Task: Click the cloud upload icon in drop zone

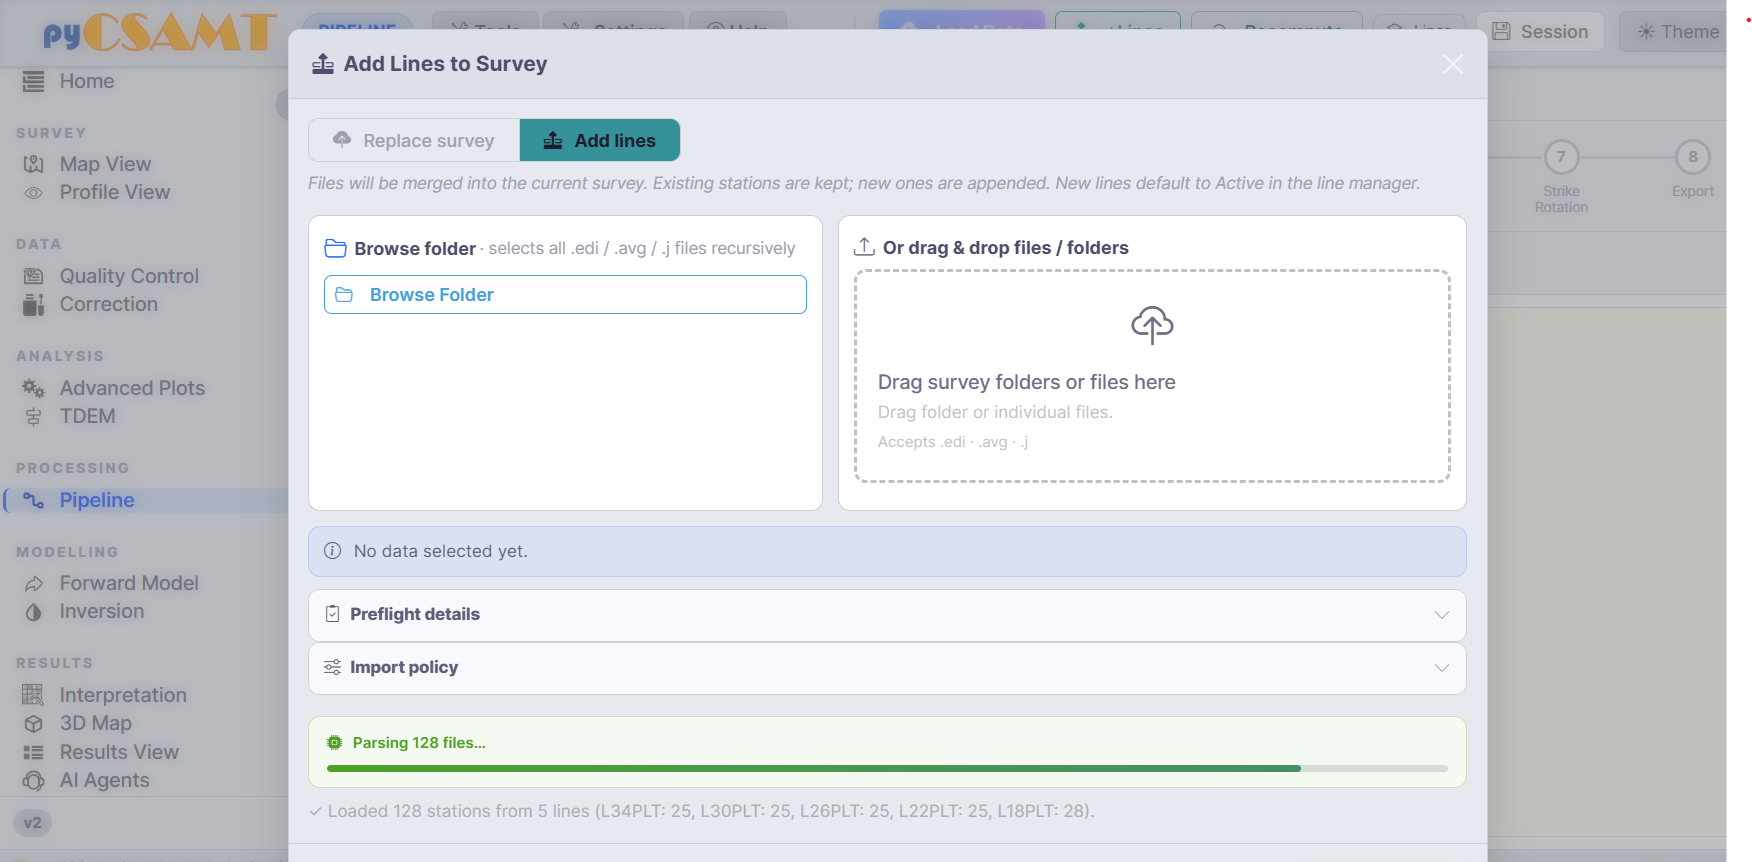Action: [x=1152, y=325]
